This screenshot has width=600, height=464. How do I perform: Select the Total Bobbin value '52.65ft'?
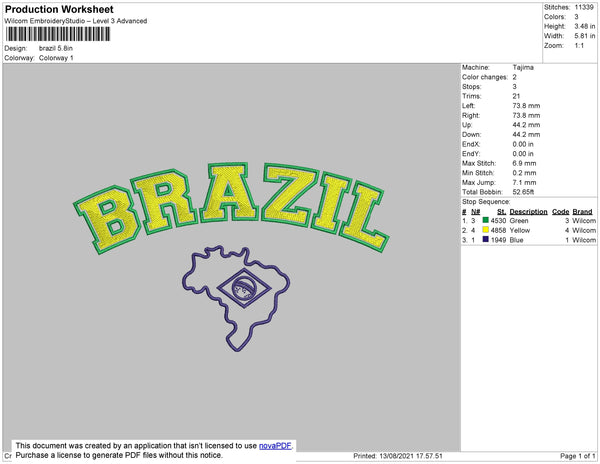click(x=523, y=192)
